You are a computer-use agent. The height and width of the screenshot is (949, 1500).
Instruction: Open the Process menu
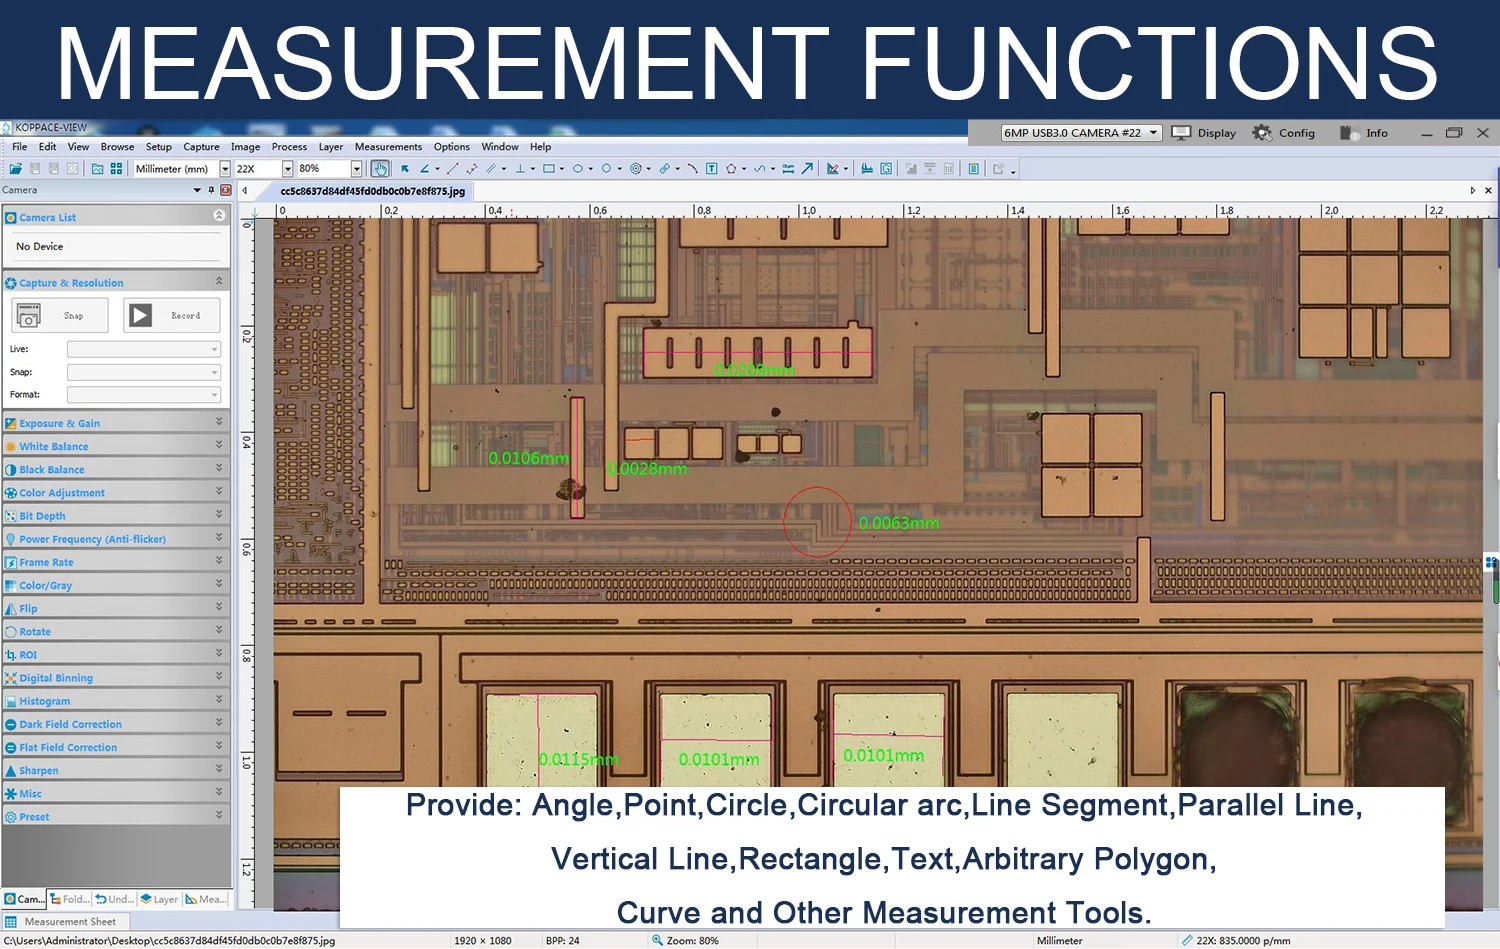(289, 147)
